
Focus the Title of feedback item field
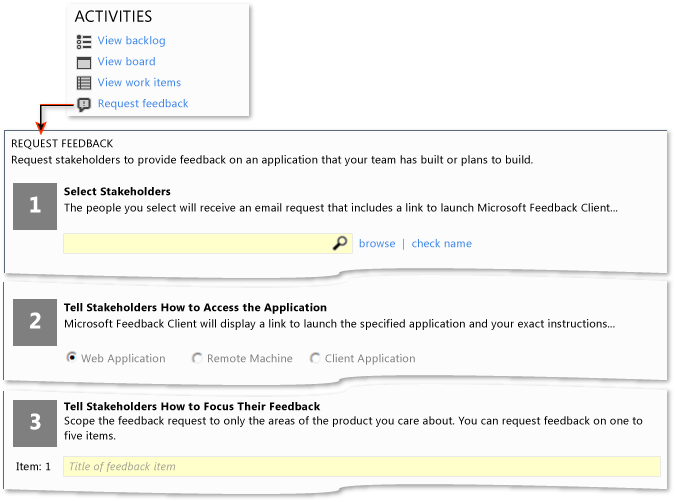(x=362, y=467)
